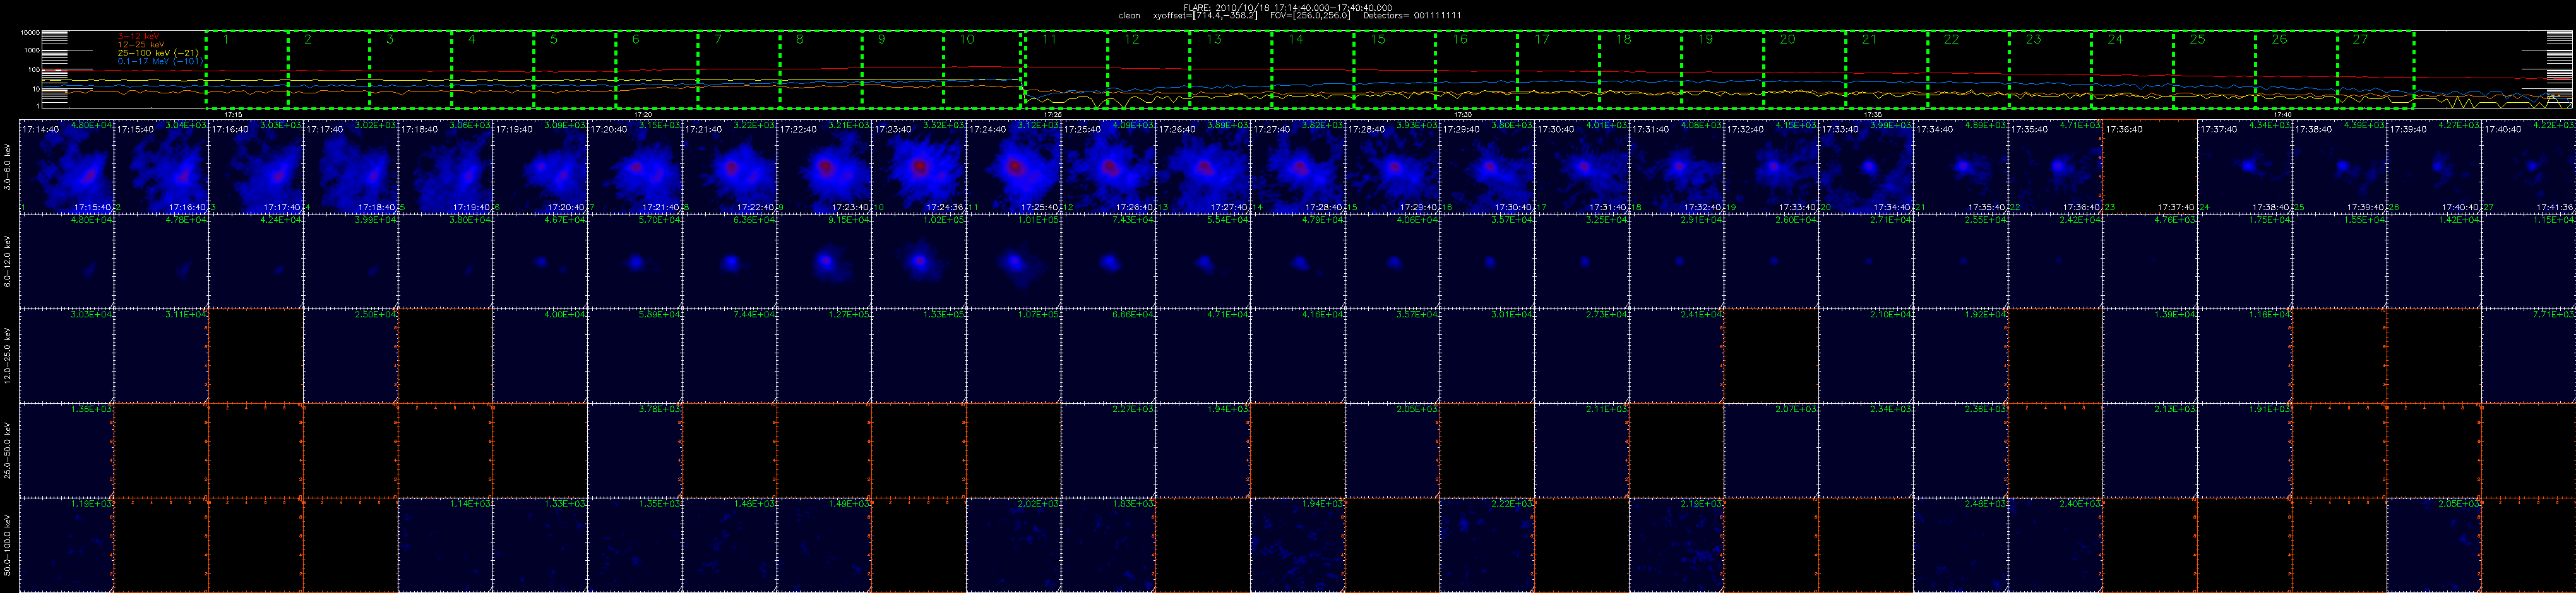2576x593 pixels.
Task: Open the 3.0-6.0 keV image starting 17:23:40
Action: [919, 167]
